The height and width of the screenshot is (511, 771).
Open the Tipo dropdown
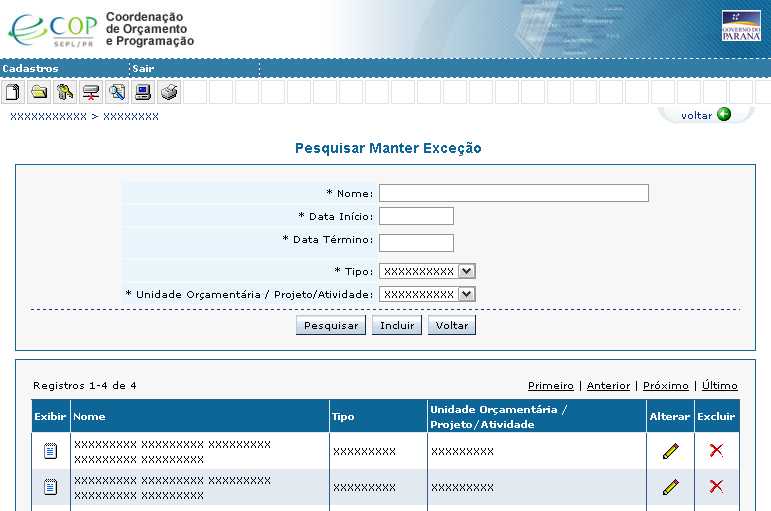(x=467, y=271)
